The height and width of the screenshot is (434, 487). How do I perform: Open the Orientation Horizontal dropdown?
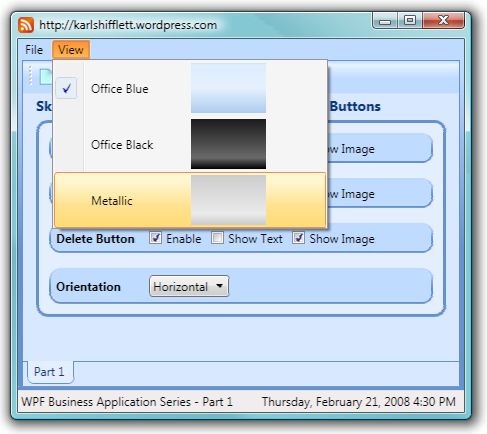pos(189,286)
